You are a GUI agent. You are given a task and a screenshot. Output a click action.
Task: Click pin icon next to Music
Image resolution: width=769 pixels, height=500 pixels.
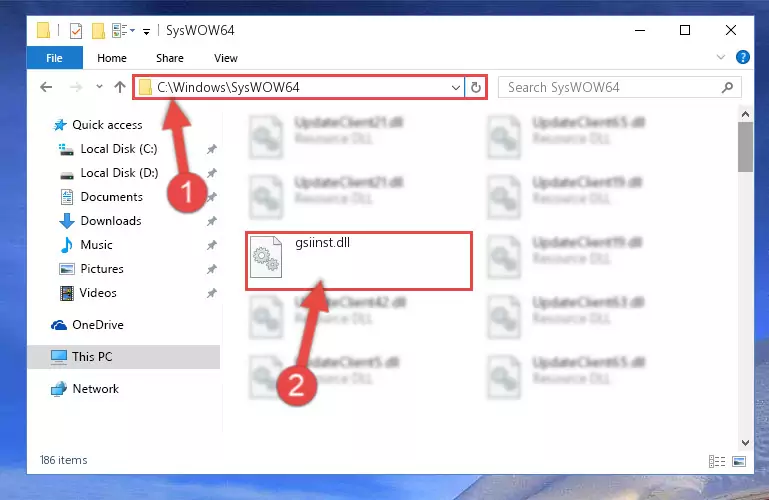[x=211, y=245]
